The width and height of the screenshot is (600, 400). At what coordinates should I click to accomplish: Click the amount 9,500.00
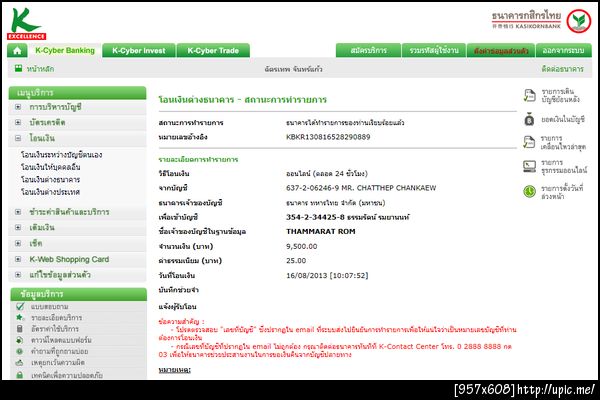pyautogui.click(x=302, y=246)
